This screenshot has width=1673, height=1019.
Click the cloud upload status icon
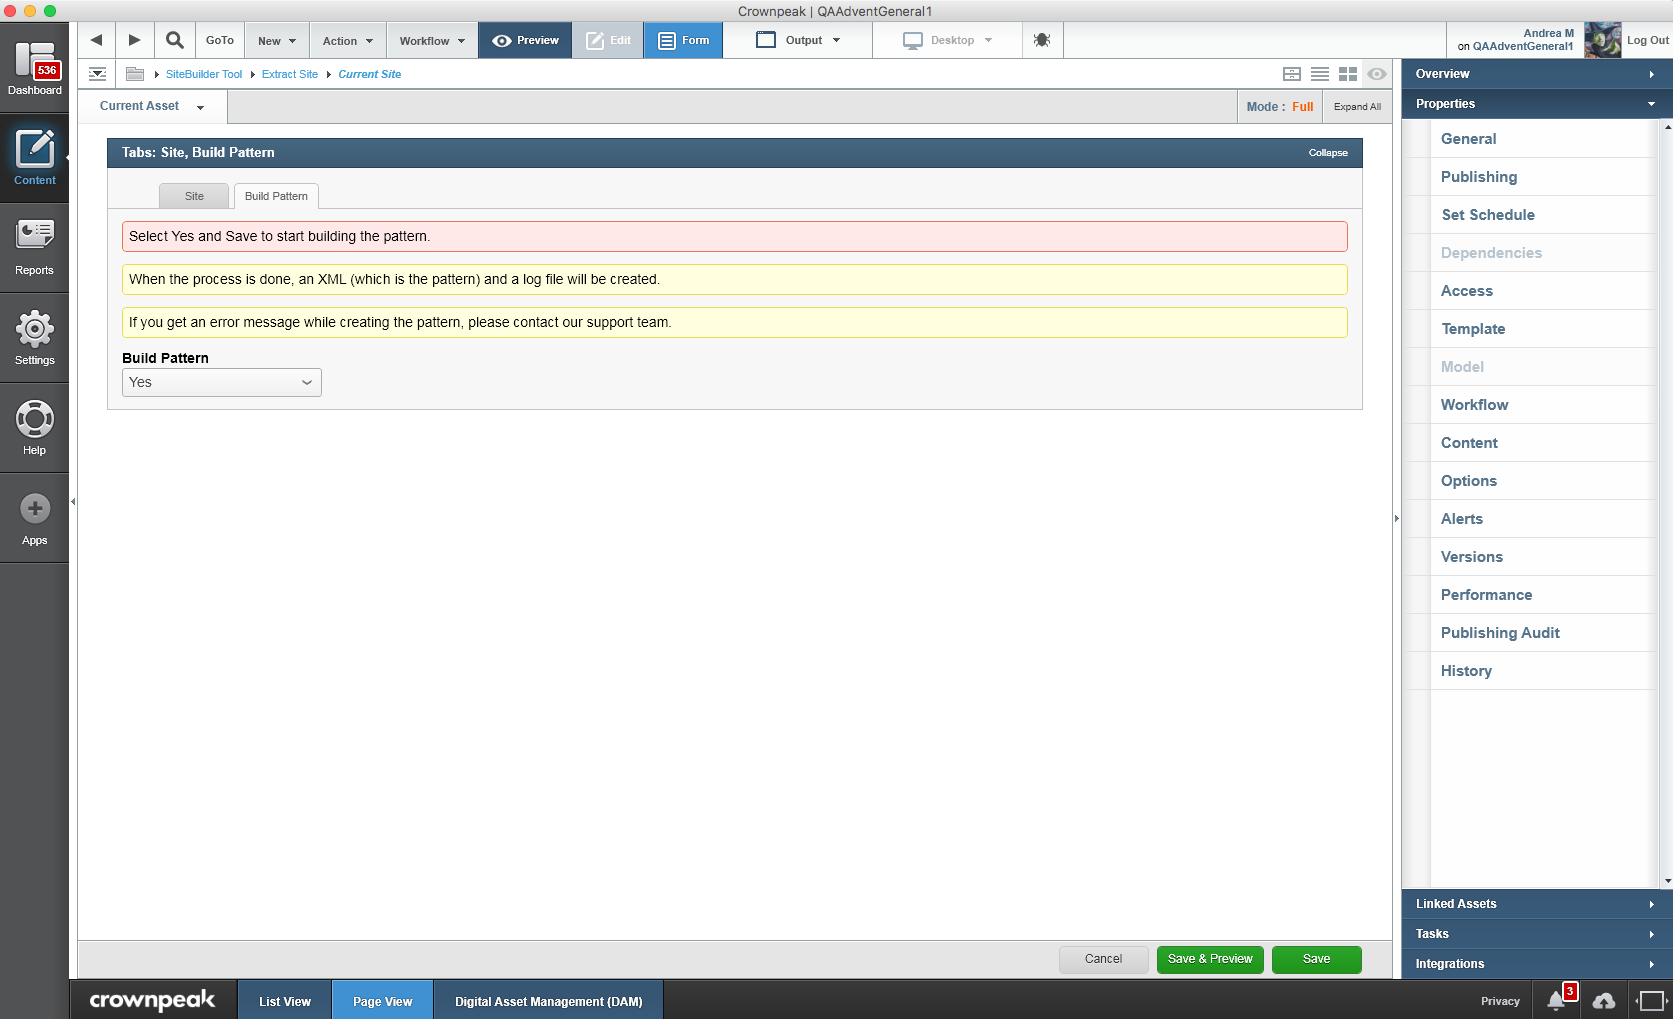tap(1604, 1001)
